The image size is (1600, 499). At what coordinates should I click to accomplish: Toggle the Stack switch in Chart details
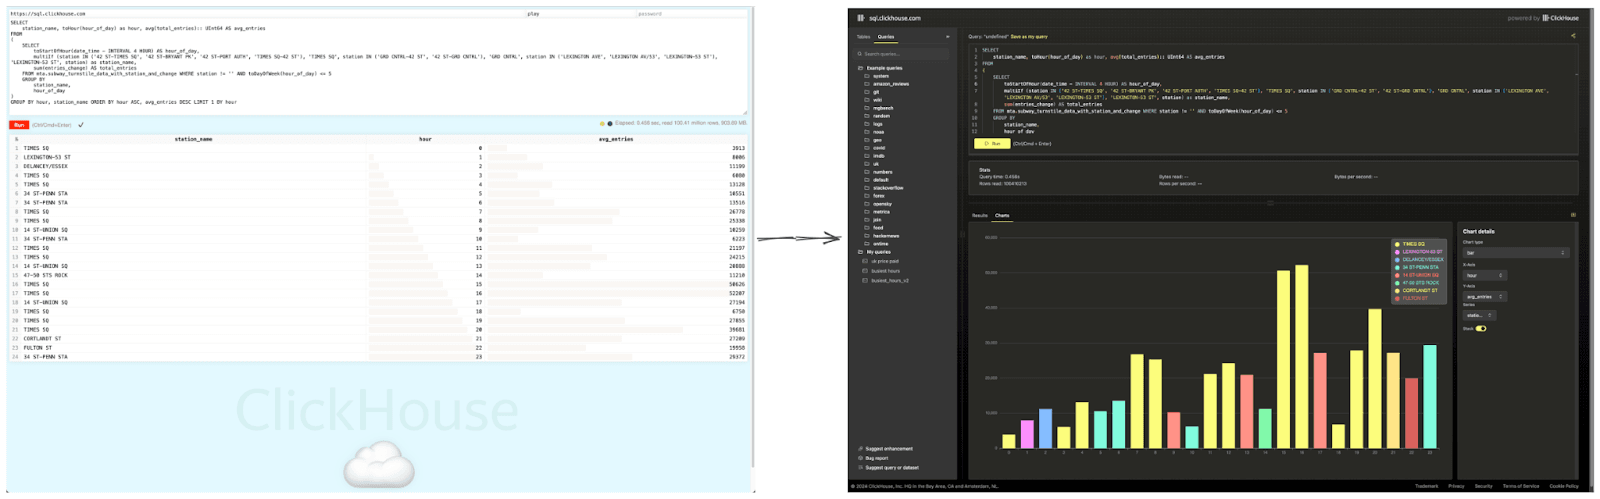[1481, 328]
